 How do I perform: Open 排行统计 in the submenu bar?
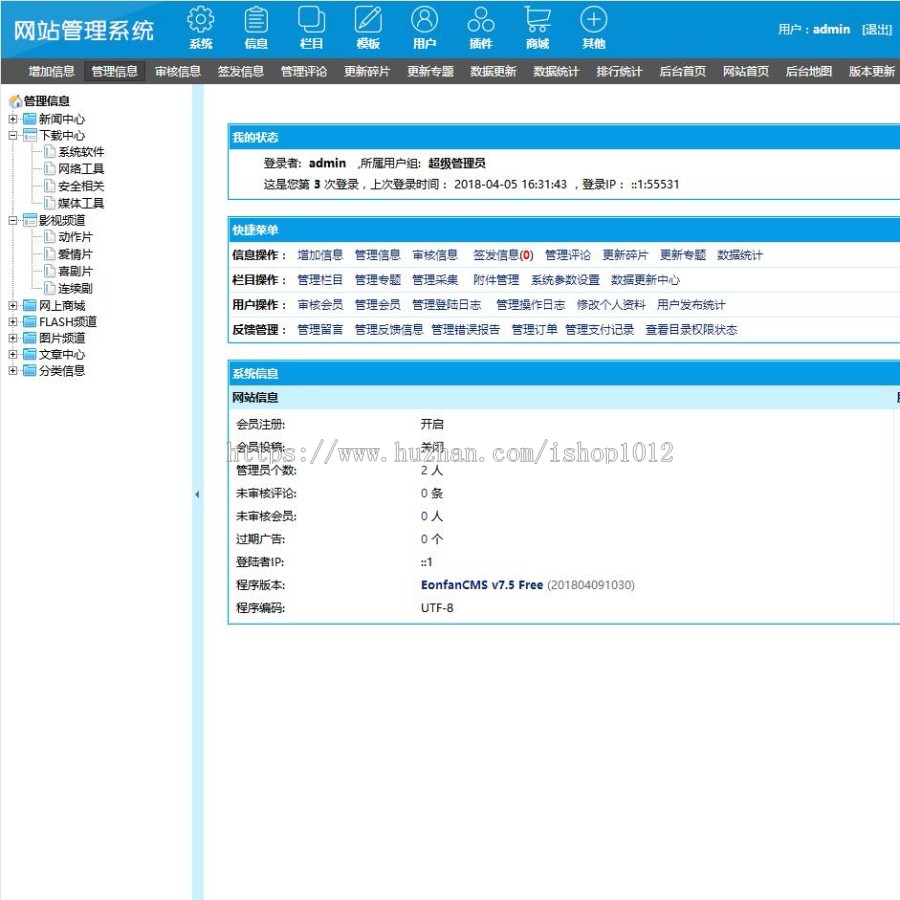point(619,71)
